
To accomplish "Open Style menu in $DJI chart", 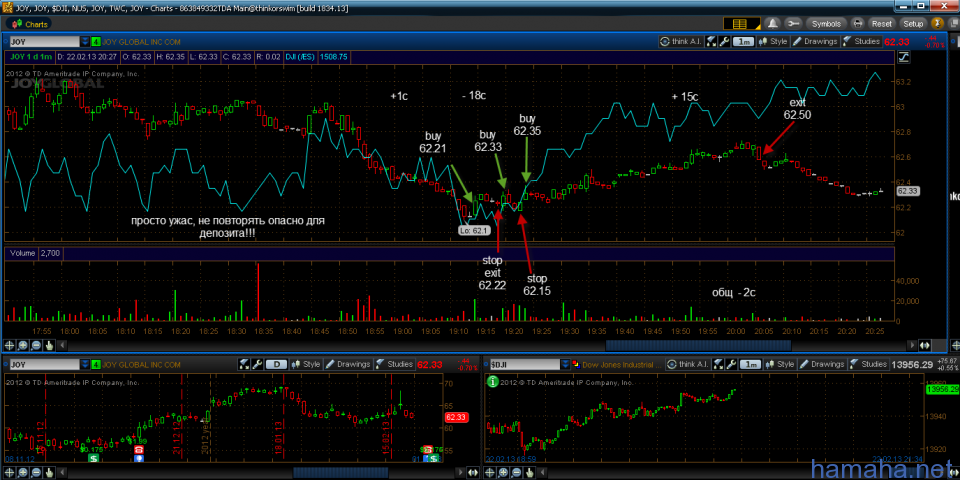I will (x=782, y=364).
